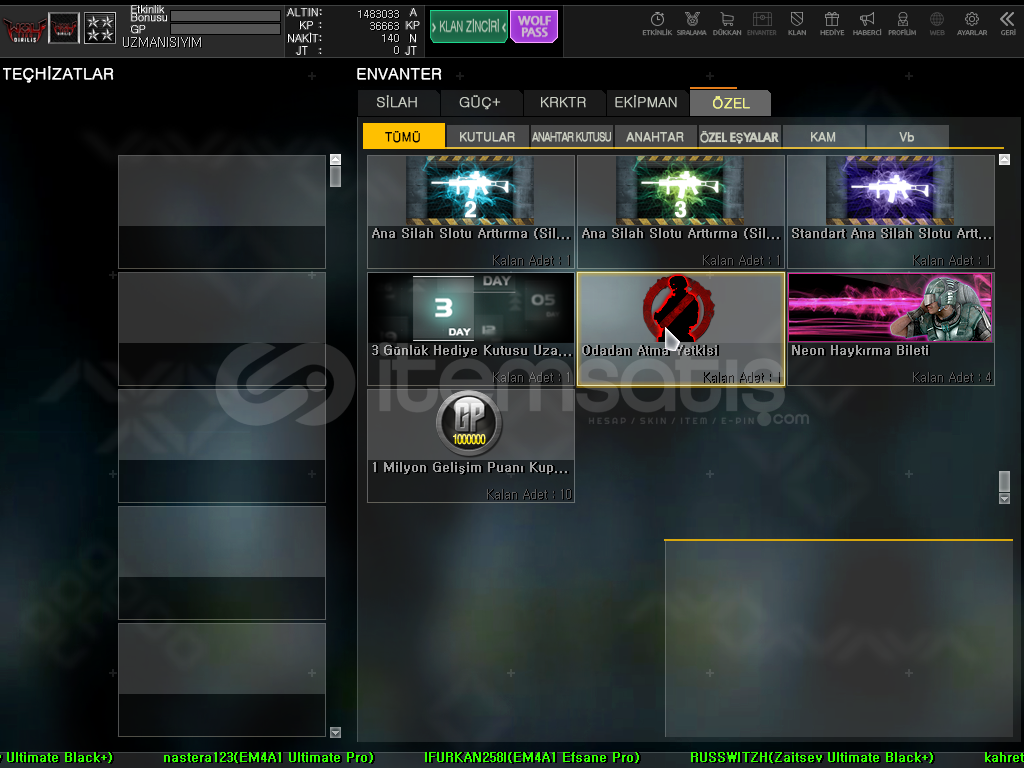
Task: Select 1 Milyon Gelişim Puanı coupon
Action: (470, 445)
